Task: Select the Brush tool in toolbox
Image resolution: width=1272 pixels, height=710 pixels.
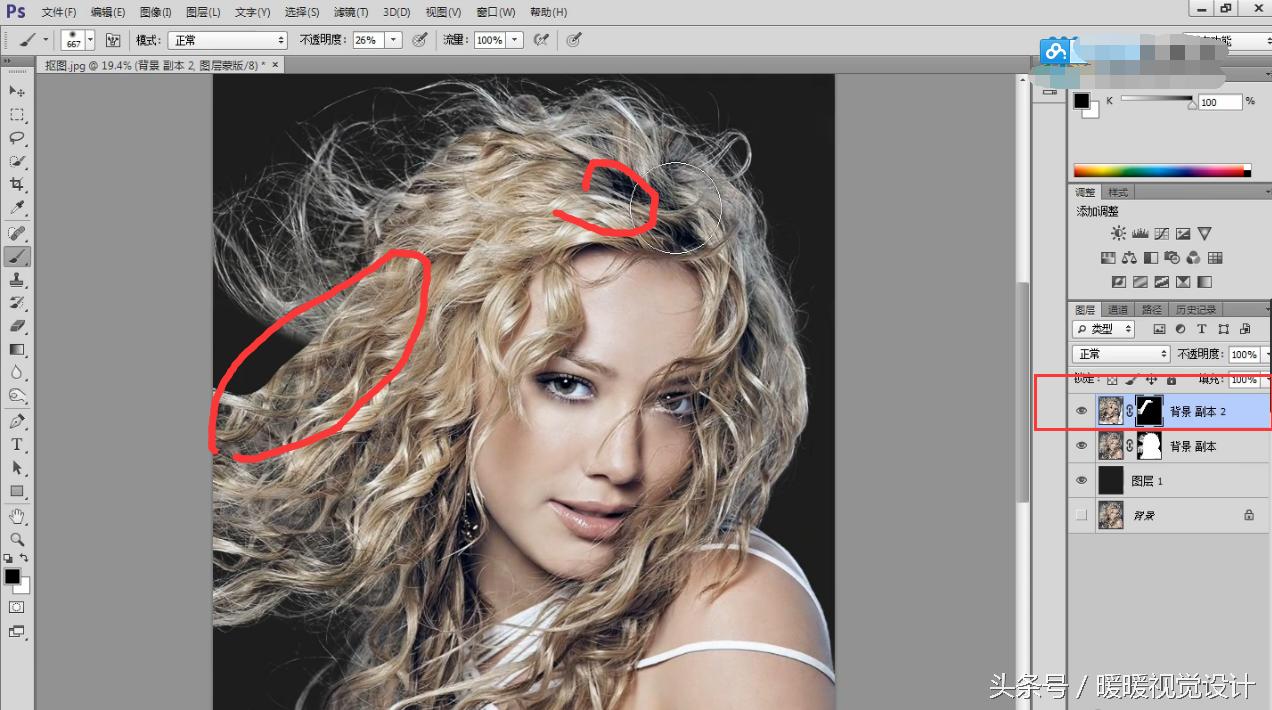Action: [x=17, y=256]
